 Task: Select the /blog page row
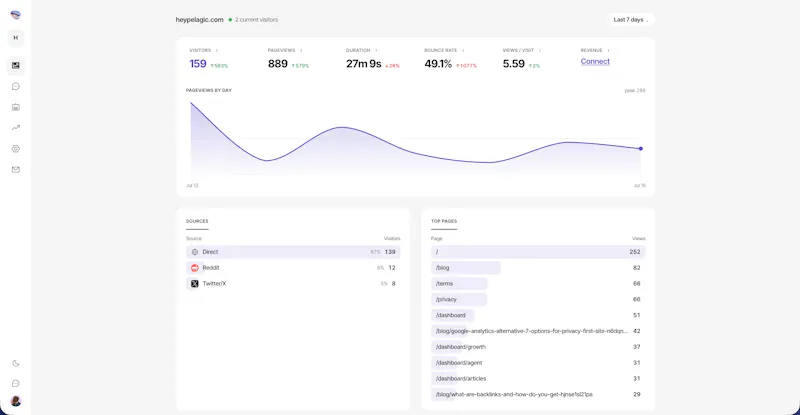[x=538, y=267]
